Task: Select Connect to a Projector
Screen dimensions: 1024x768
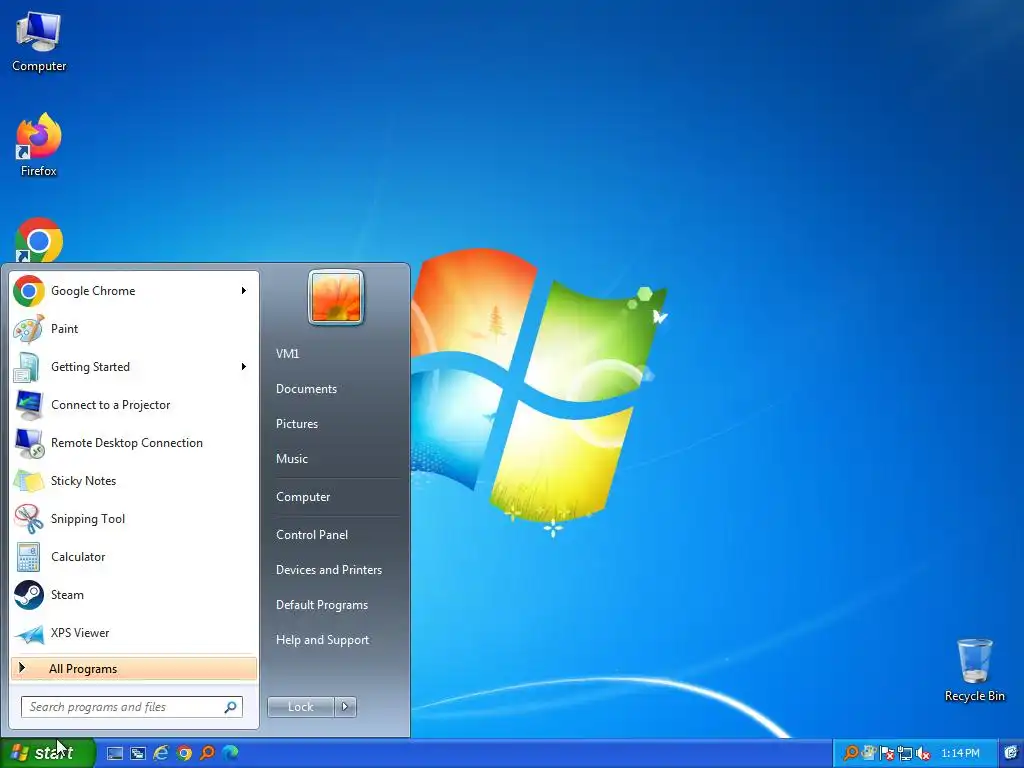Action: [x=134, y=404]
